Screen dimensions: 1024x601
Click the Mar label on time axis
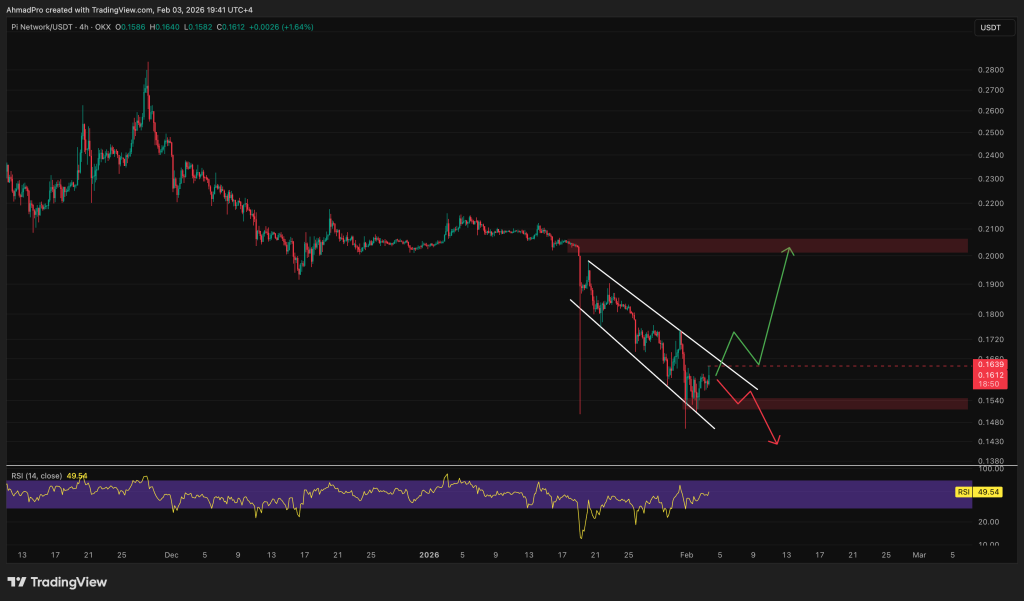(x=919, y=554)
